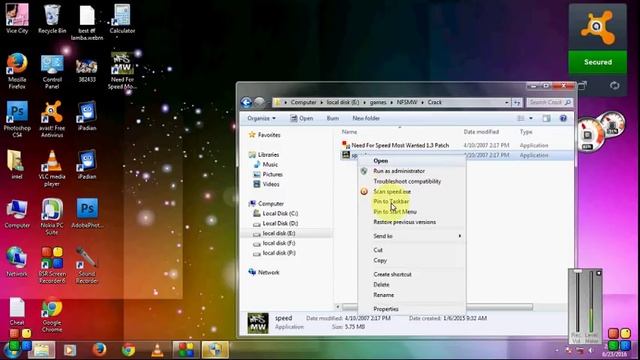Open the Recycle Bin icon
The height and width of the screenshot is (360, 640).
[x=52, y=18]
